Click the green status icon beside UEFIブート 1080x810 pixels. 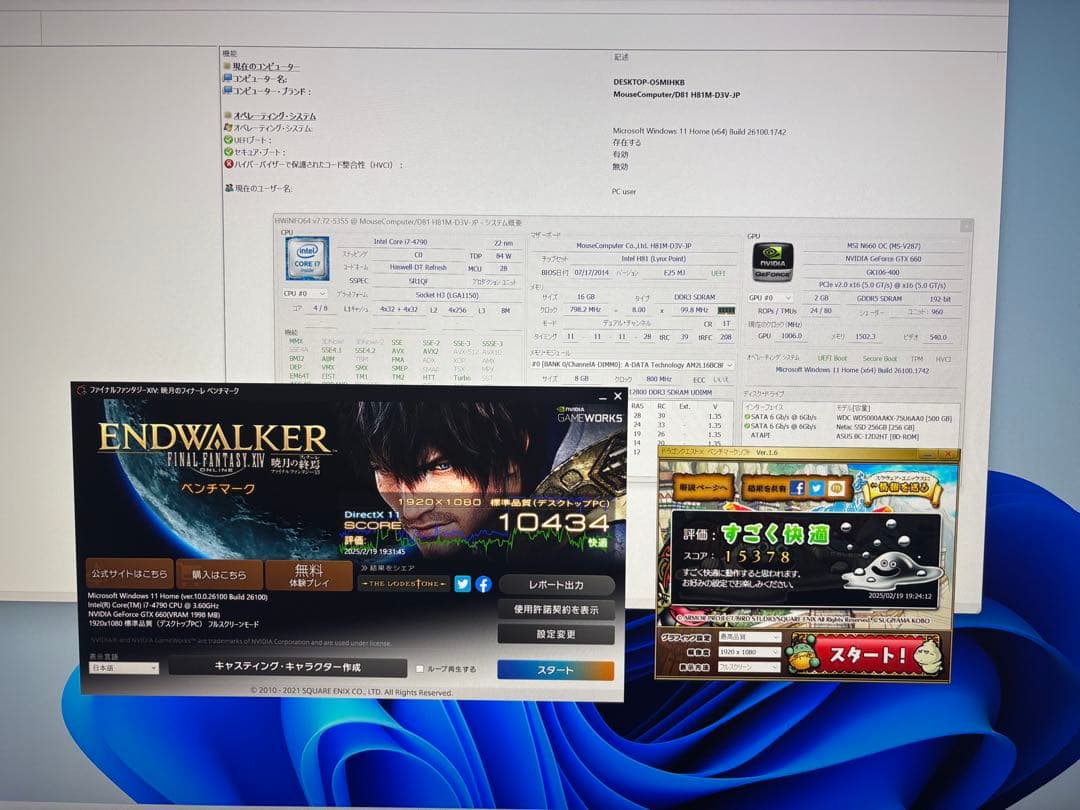[x=230, y=140]
